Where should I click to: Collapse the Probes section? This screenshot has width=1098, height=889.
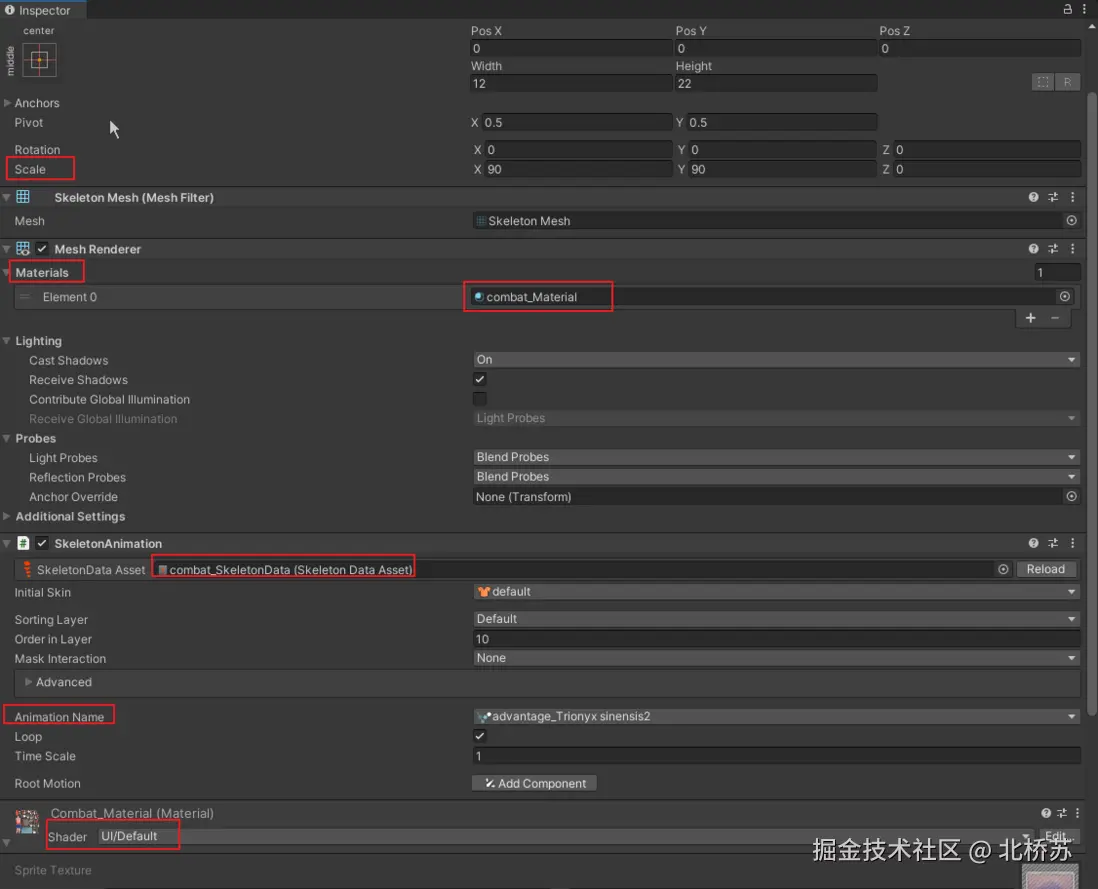tap(7, 438)
